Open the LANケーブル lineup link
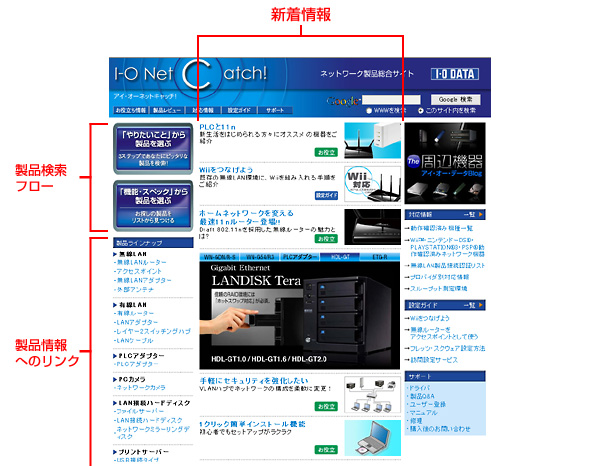This screenshot has width=600, height=466. 134,341
